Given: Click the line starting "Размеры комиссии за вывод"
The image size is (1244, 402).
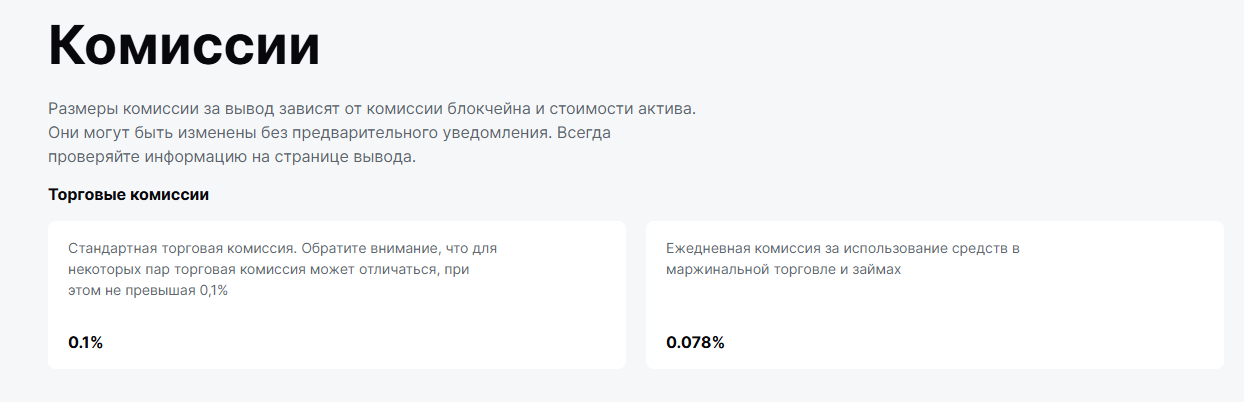Looking at the screenshot, I should click(x=371, y=108).
